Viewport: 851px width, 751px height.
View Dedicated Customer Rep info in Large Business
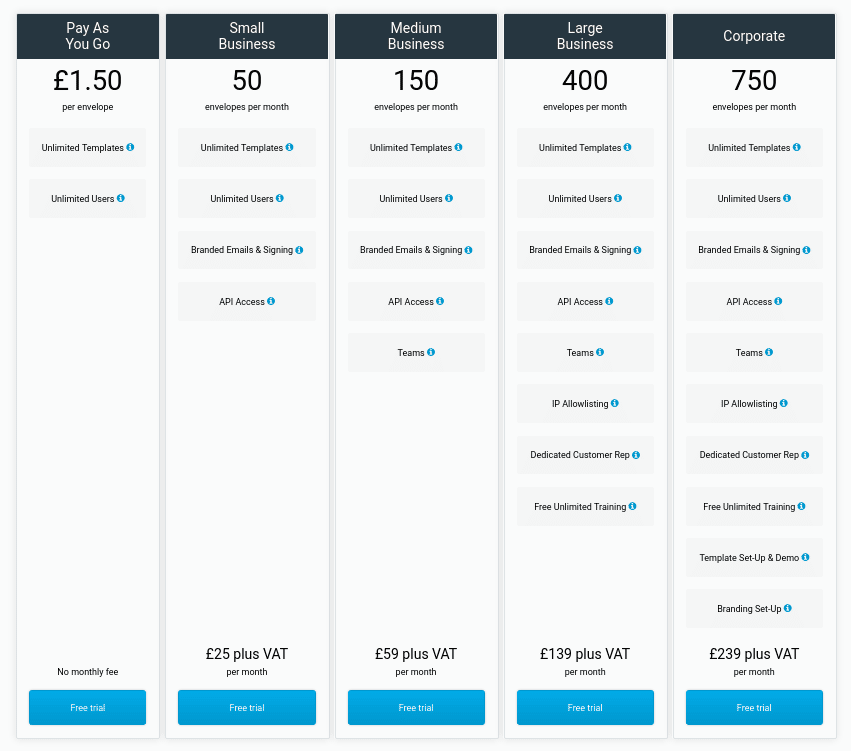[636, 455]
